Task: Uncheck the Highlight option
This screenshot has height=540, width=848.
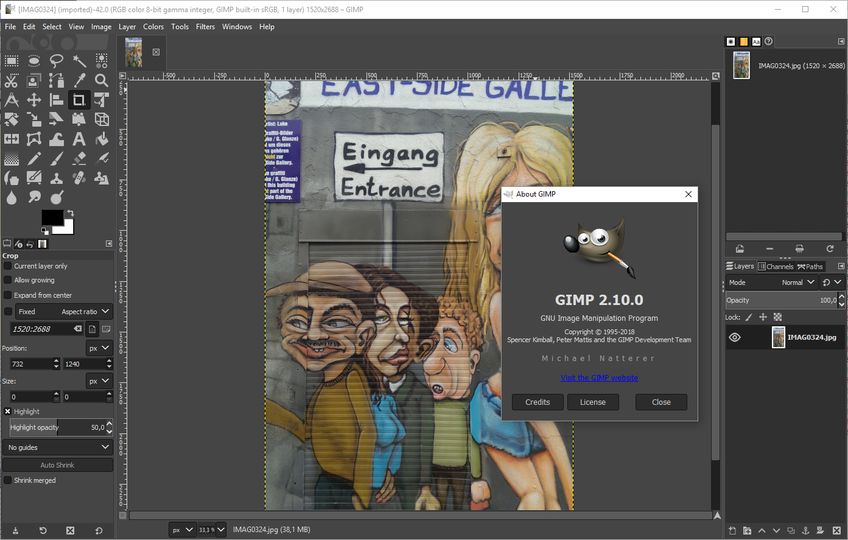Action: [8, 412]
